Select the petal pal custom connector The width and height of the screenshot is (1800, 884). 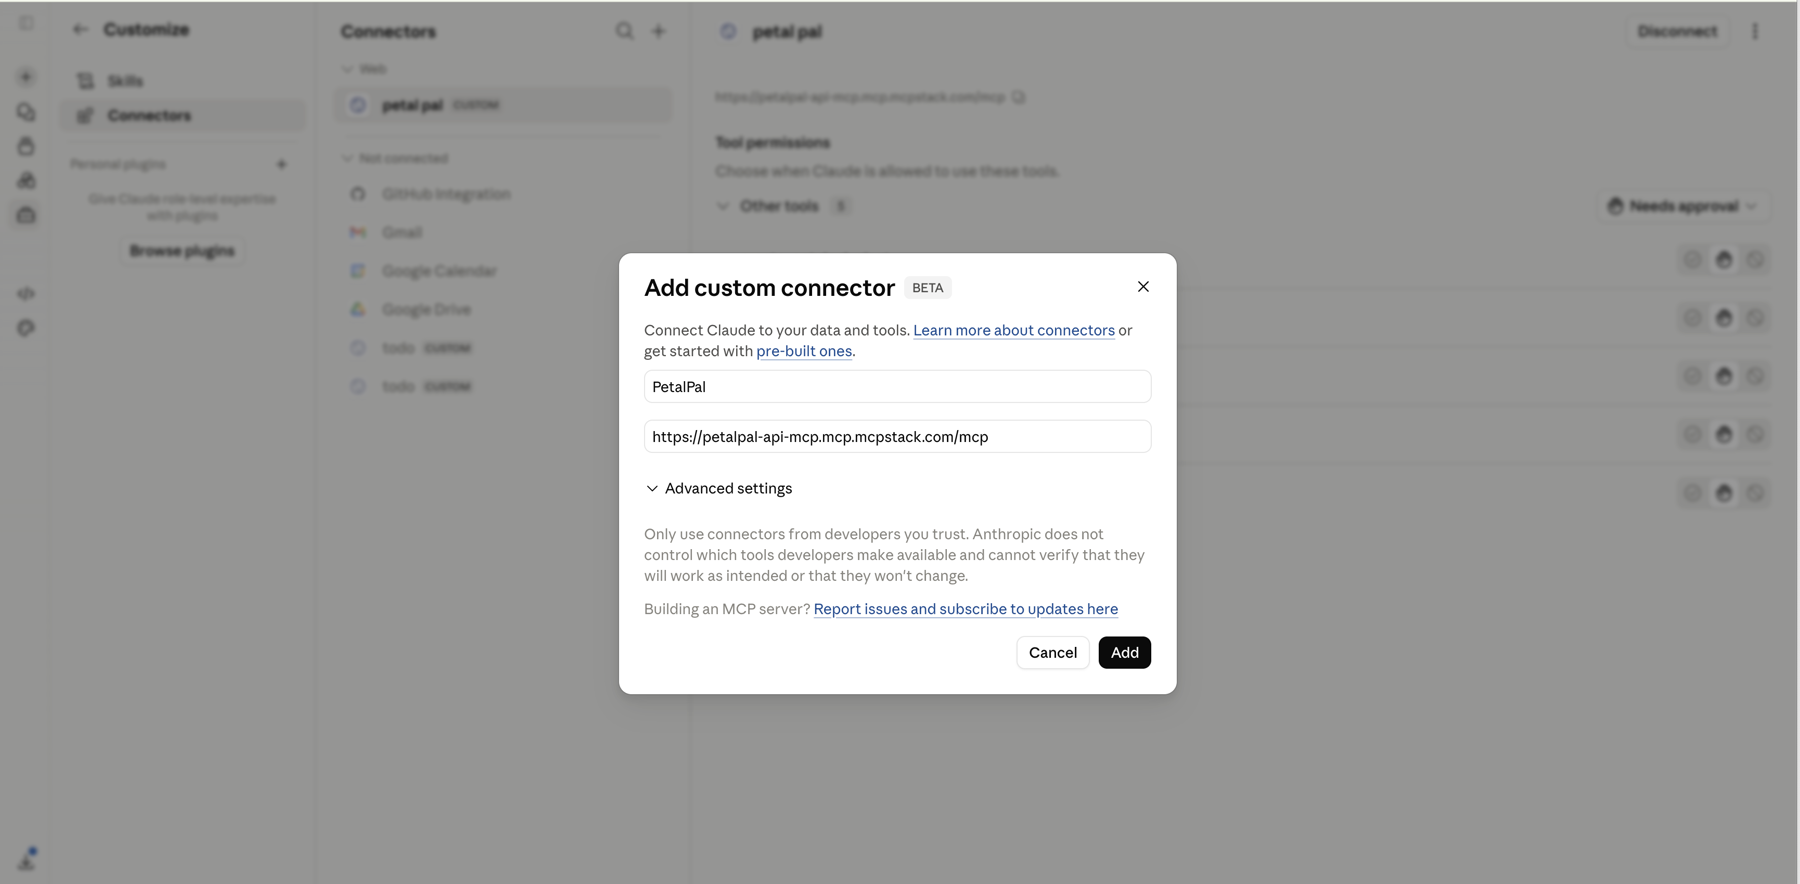tap(503, 105)
